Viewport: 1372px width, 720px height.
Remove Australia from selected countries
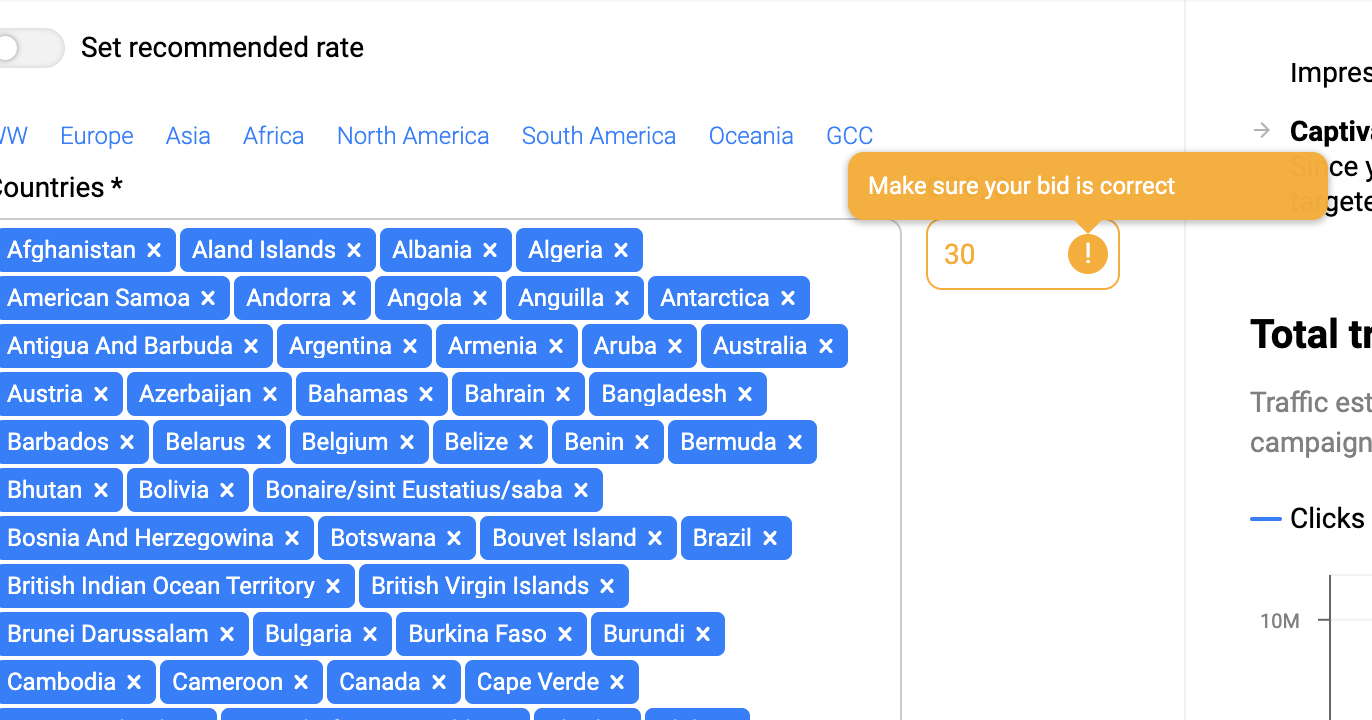coord(826,346)
